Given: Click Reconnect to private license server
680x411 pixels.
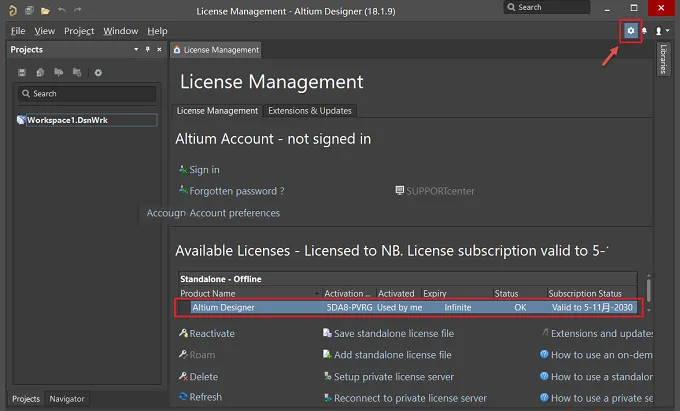Looking at the screenshot, I should pyautogui.click(x=405, y=398).
